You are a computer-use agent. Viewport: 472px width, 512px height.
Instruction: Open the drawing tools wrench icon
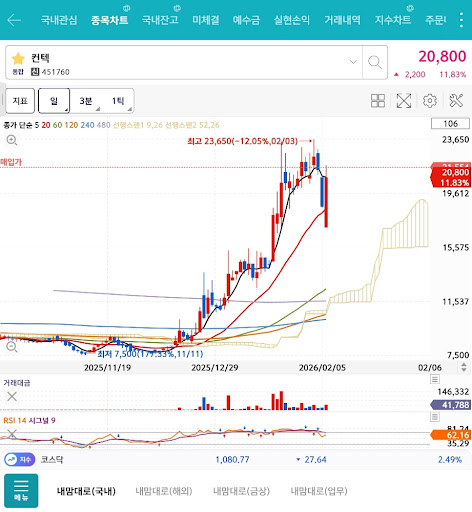[x=456, y=101]
